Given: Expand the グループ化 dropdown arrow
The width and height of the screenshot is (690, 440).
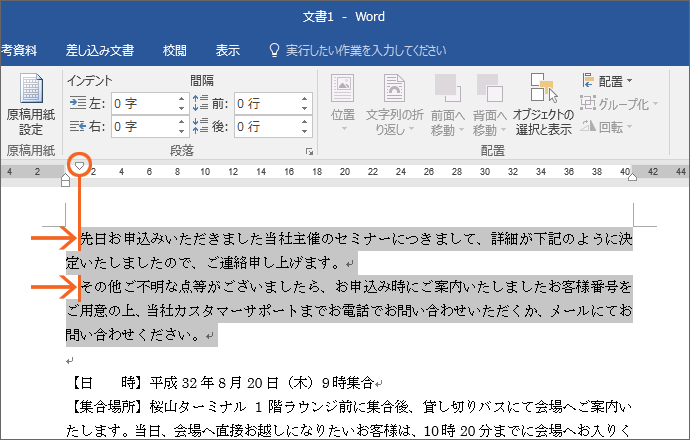Looking at the screenshot, I should pos(655,104).
